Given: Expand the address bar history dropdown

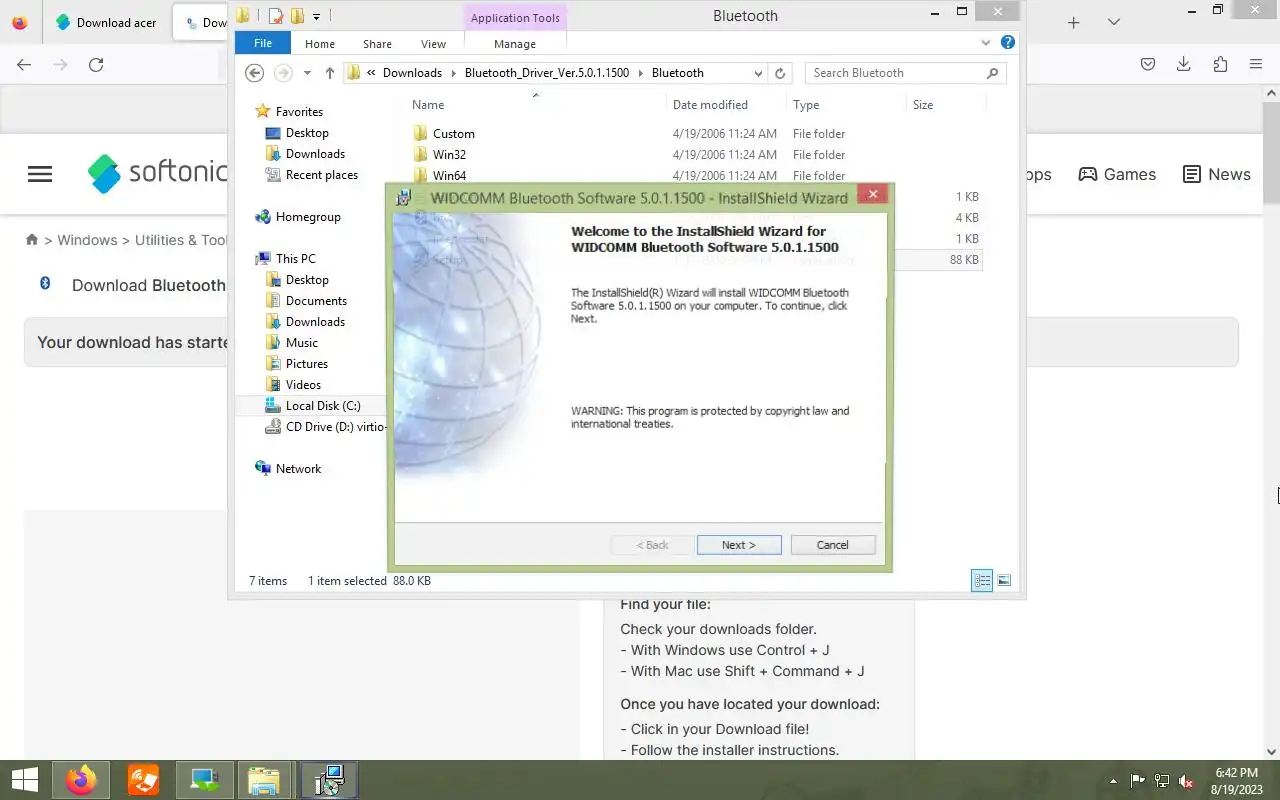Looking at the screenshot, I should pyautogui.click(x=758, y=73).
